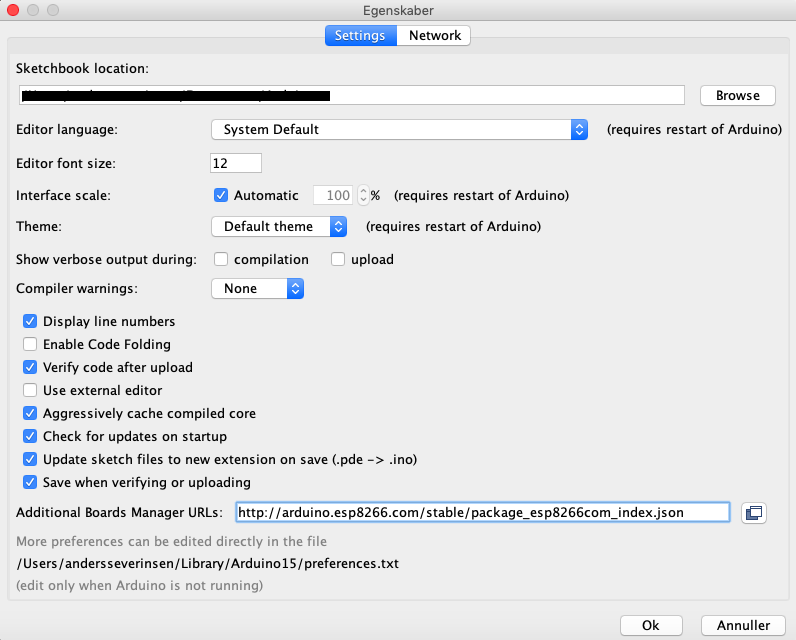Click the Sketchbook location path field
This screenshot has height=640, width=796.
coord(352,95)
